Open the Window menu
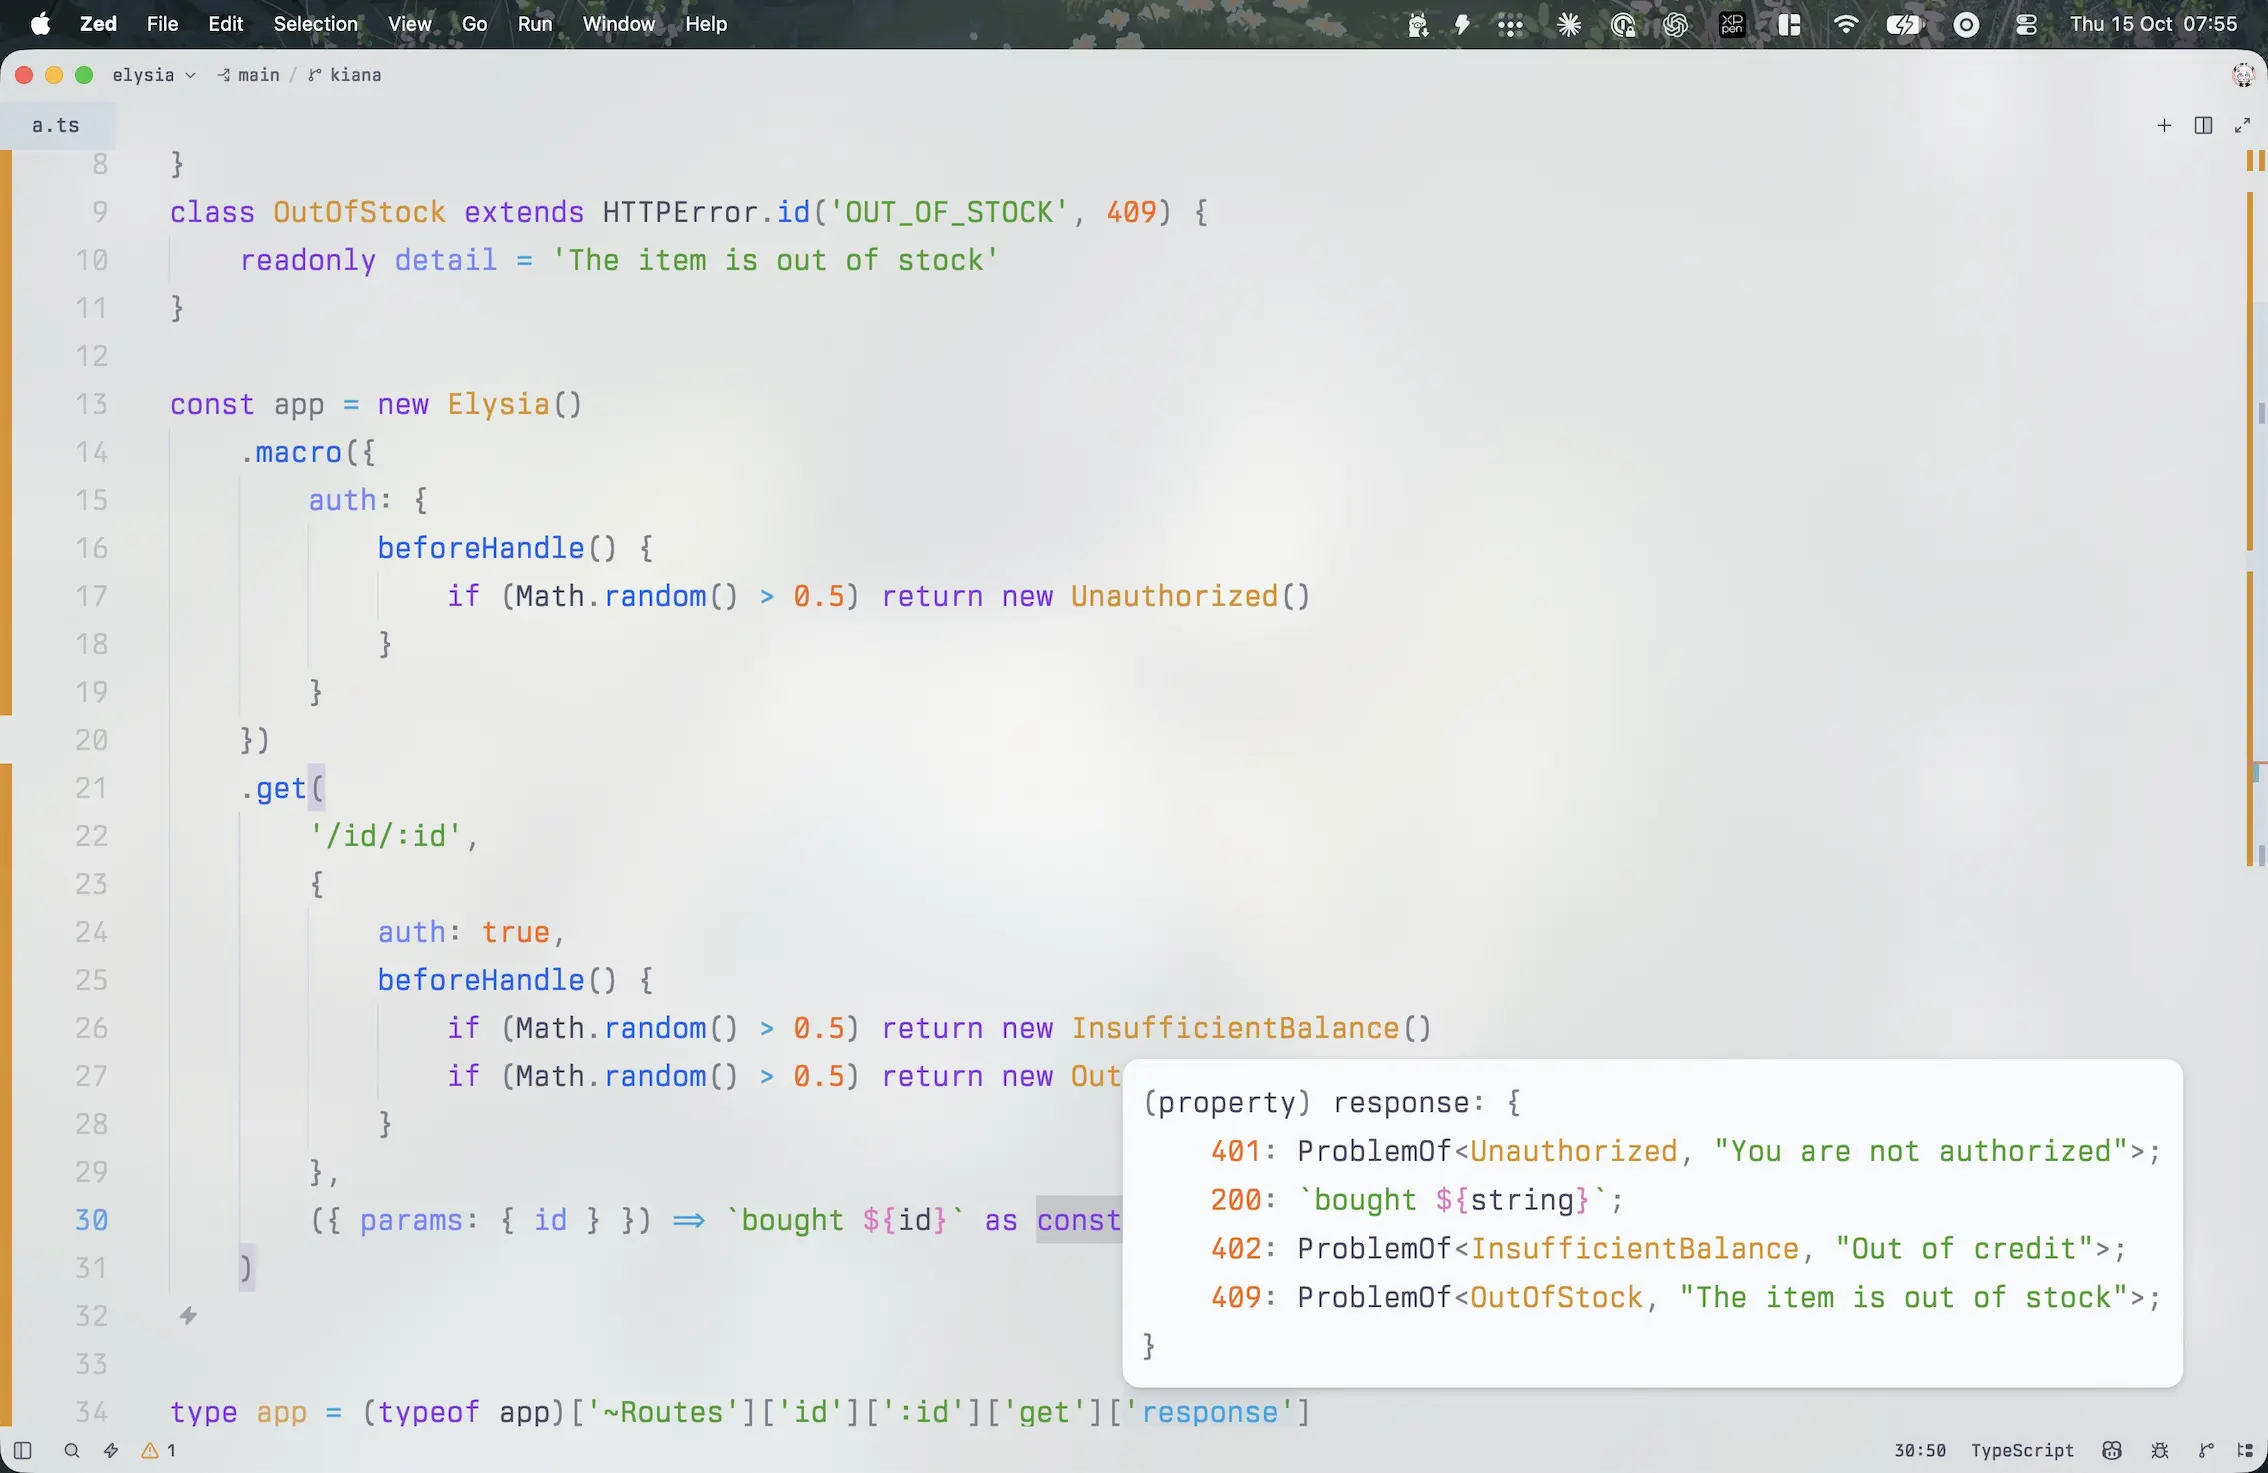This screenshot has height=1473, width=2268. pos(619,24)
